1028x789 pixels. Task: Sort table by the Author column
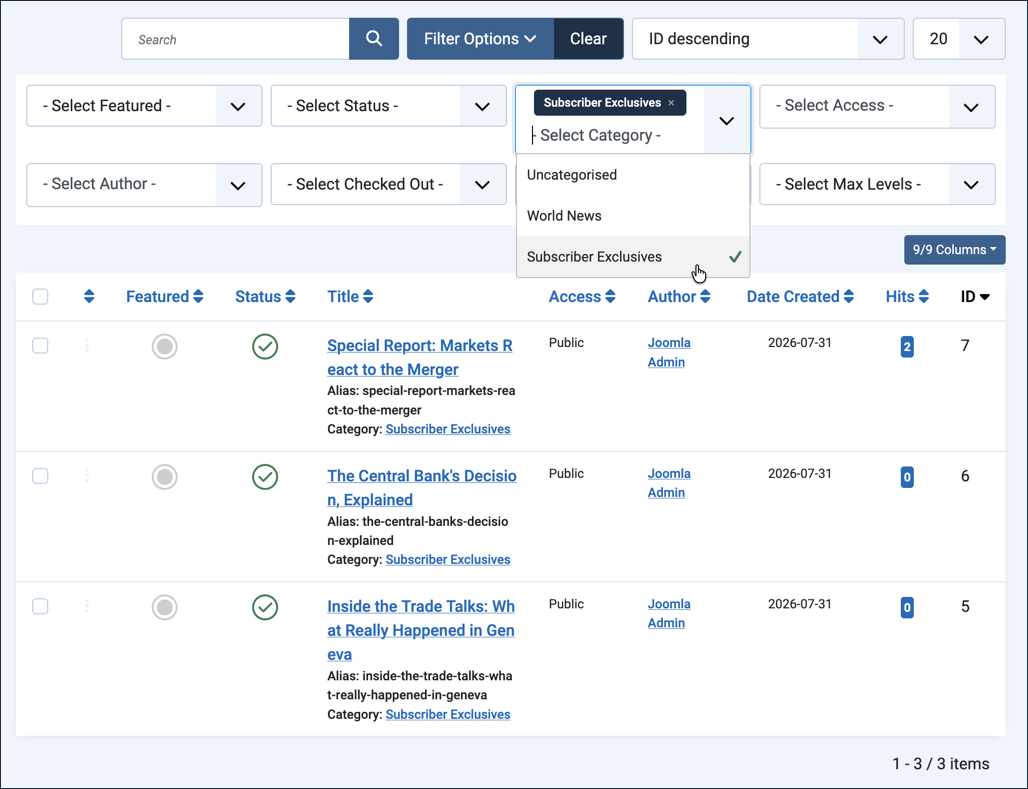[679, 296]
